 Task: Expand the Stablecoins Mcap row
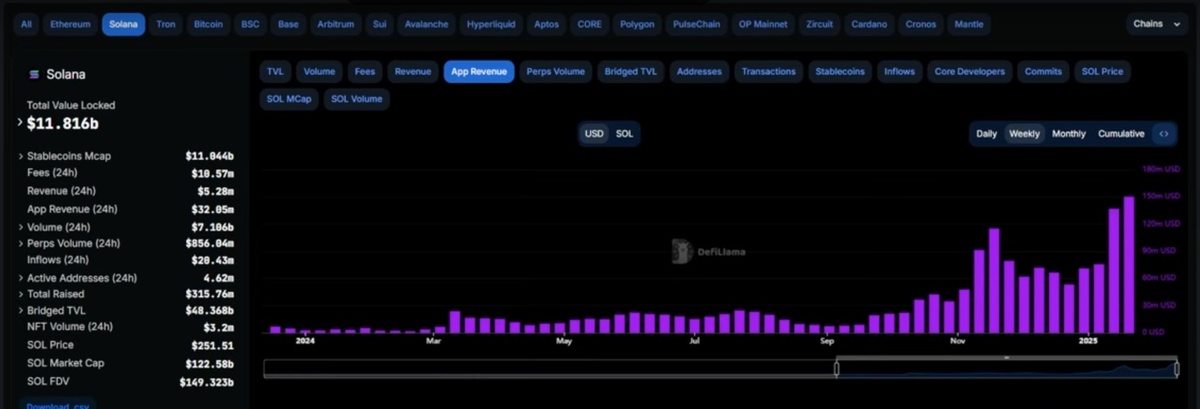(x=21, y=156)
